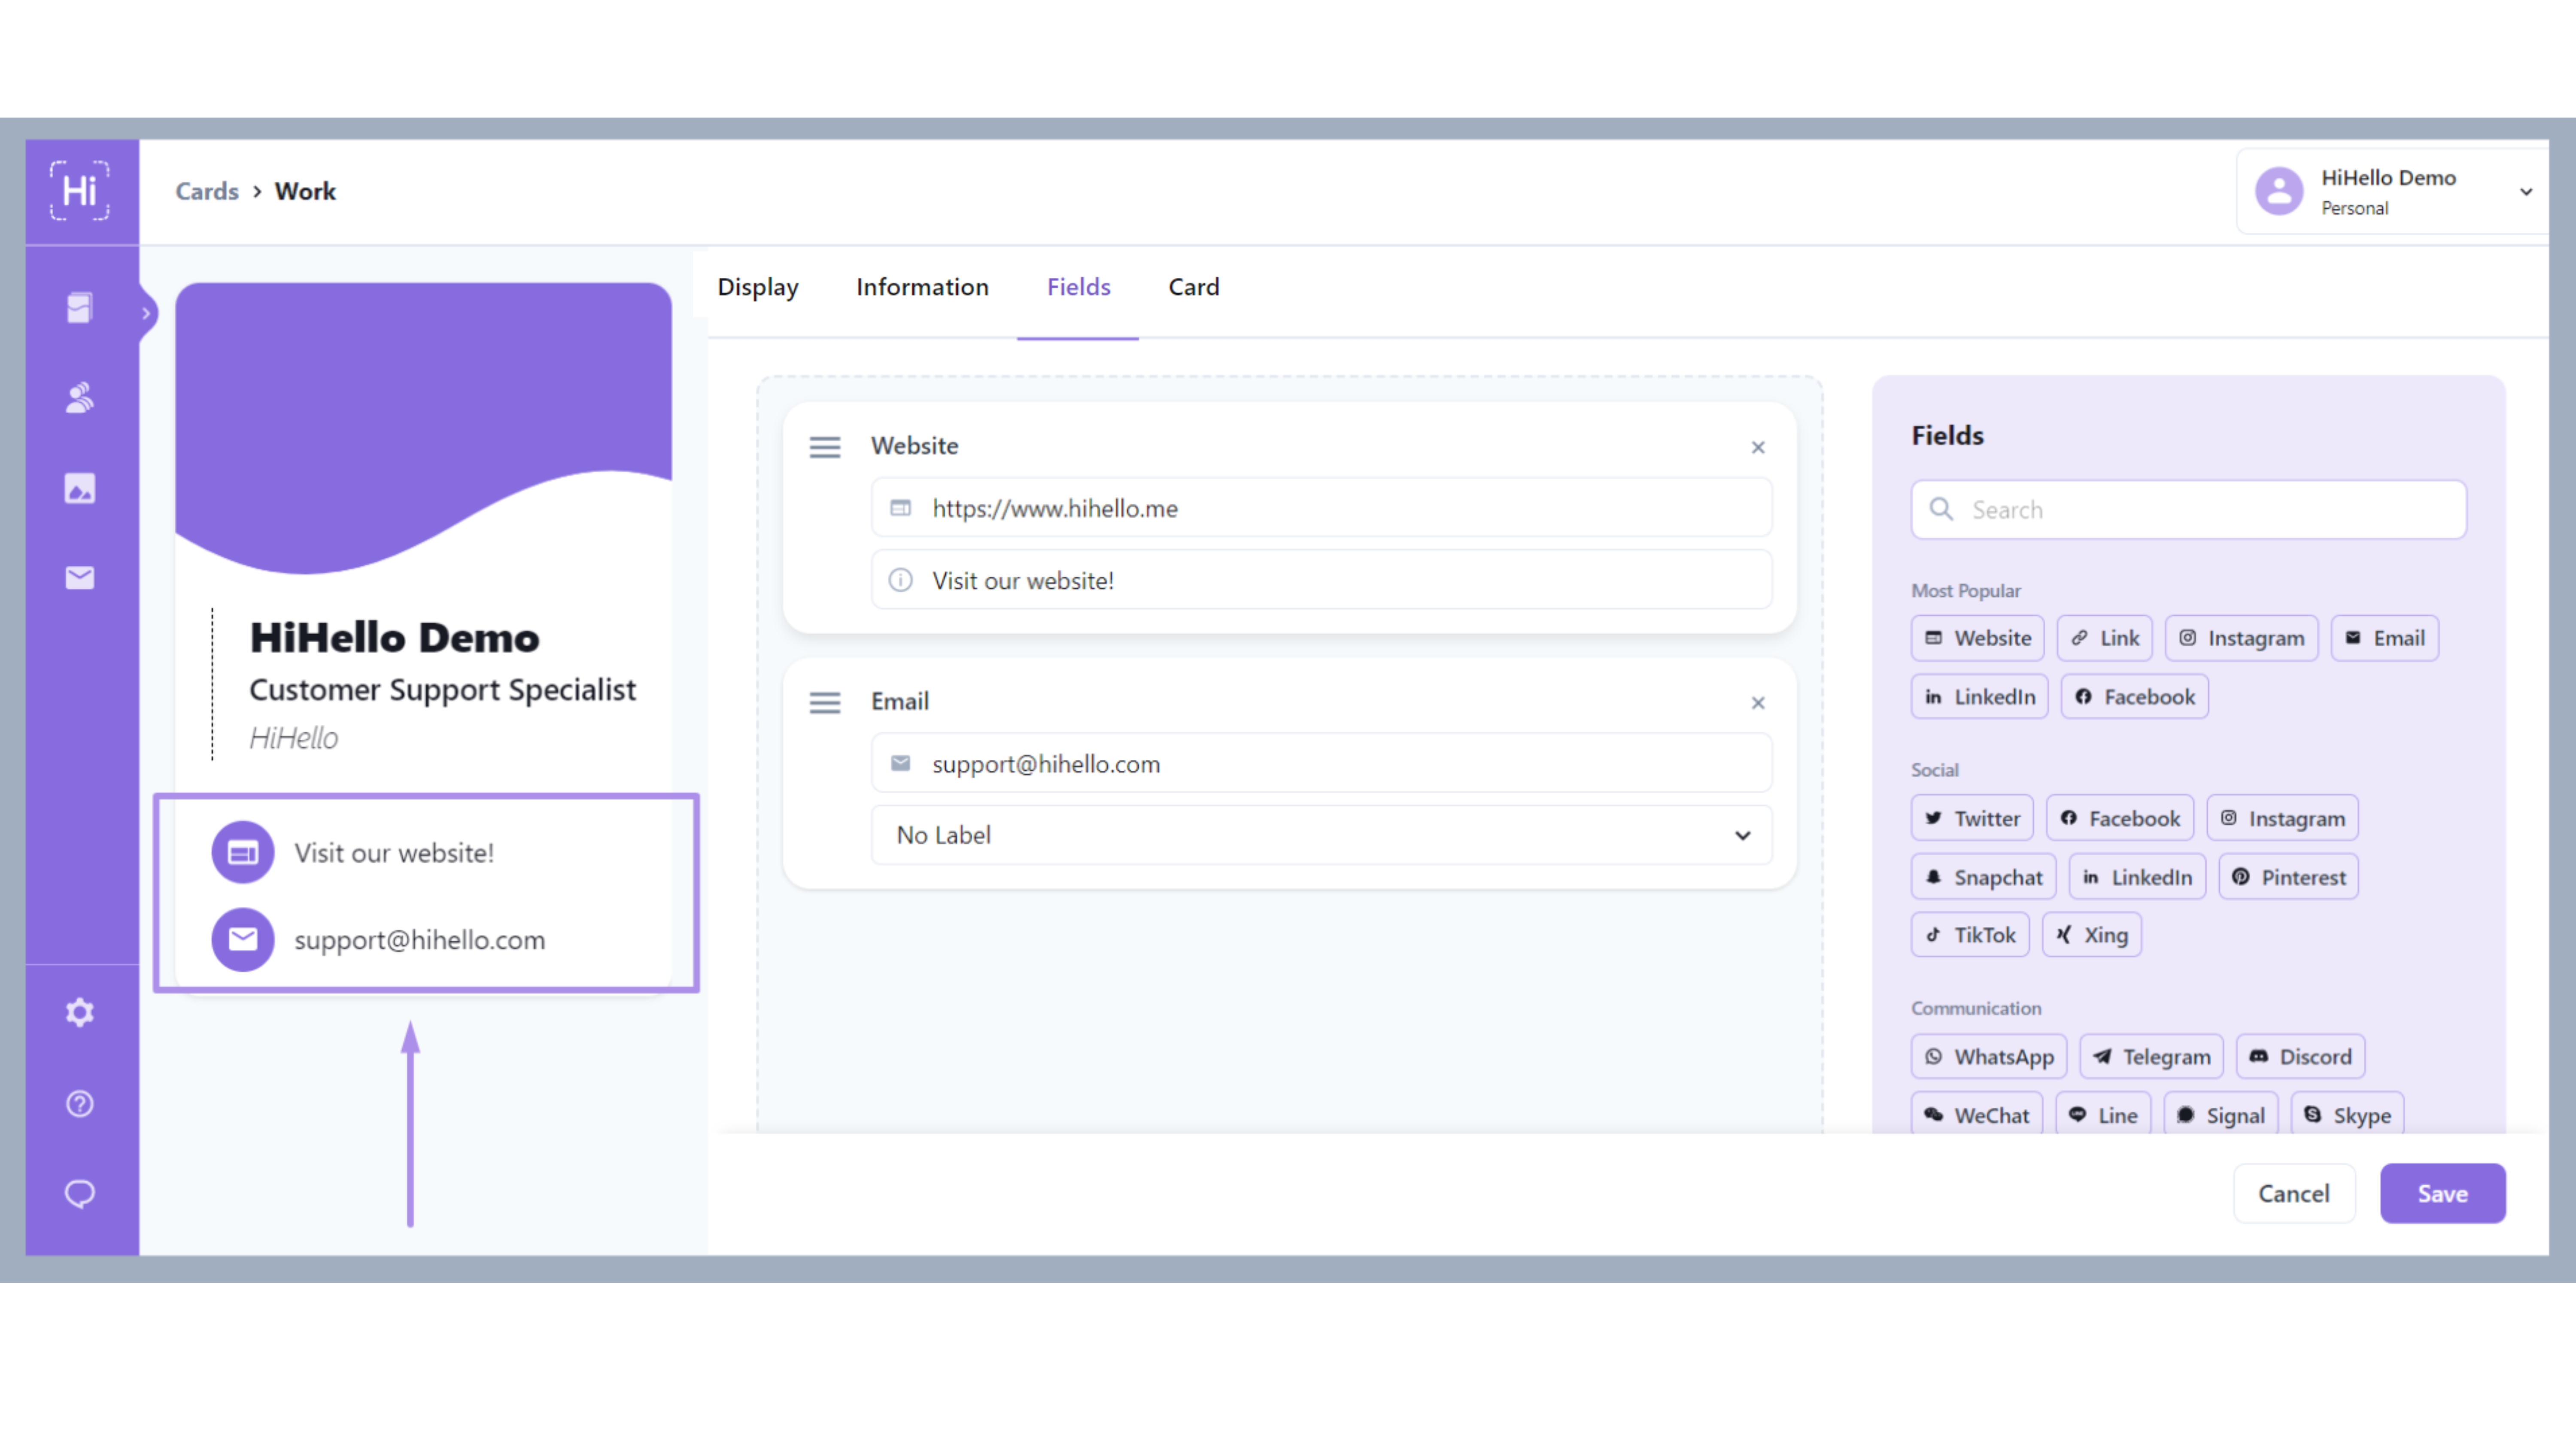Grab the Email field drag handle

[825, 703]
